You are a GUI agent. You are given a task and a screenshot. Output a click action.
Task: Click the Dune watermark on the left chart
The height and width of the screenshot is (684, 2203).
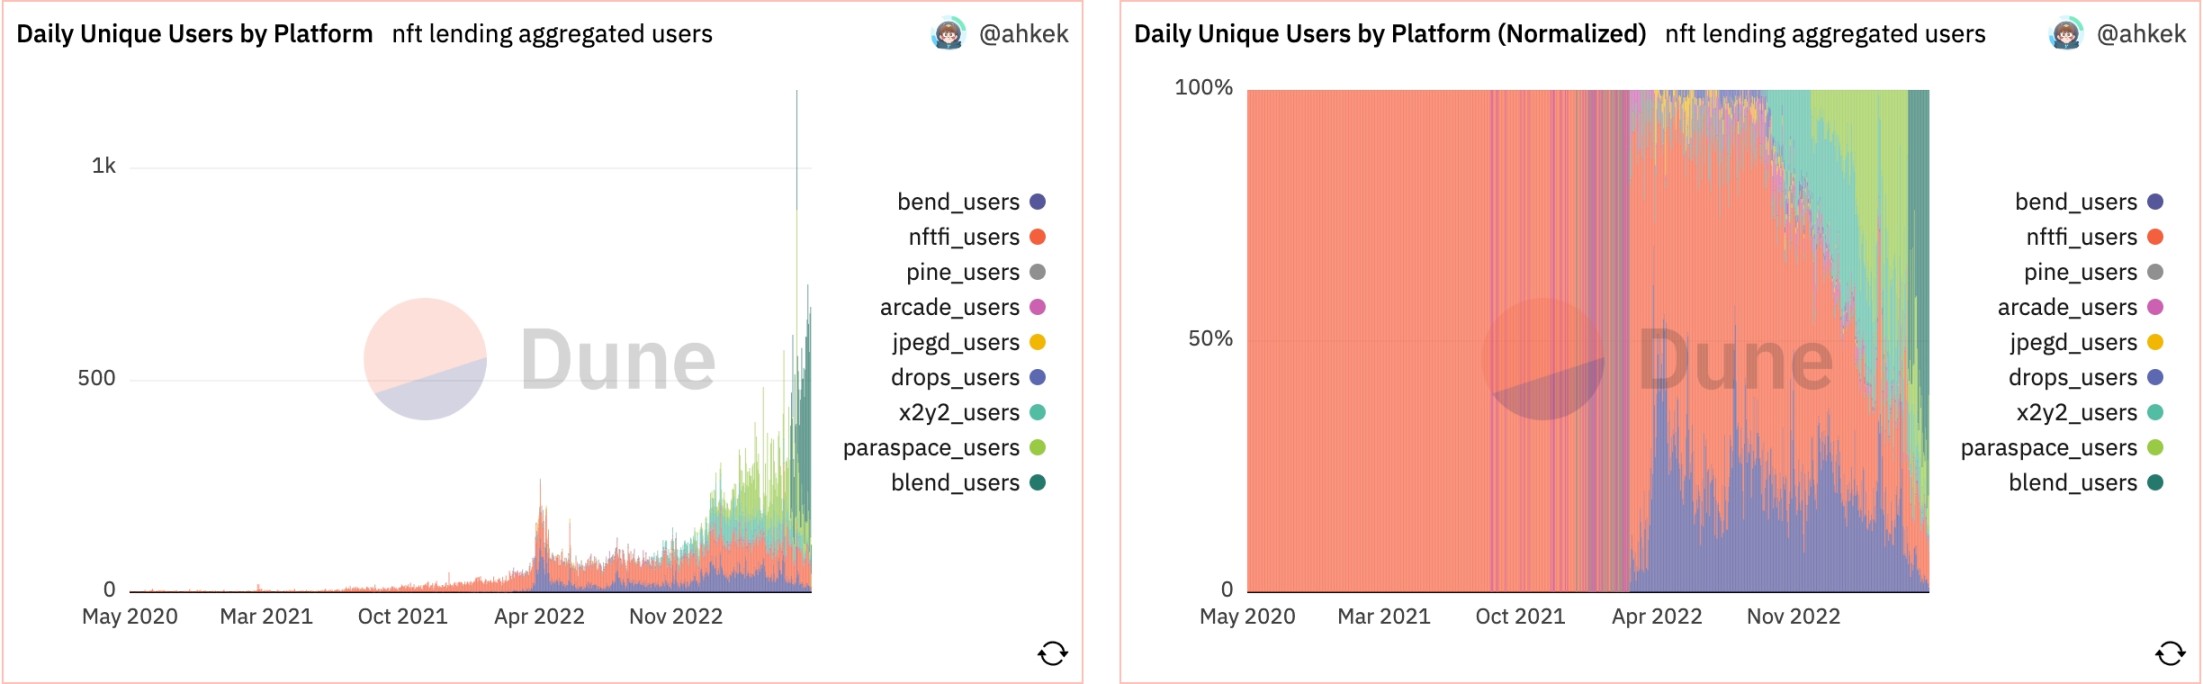click(x=540, y=360)
